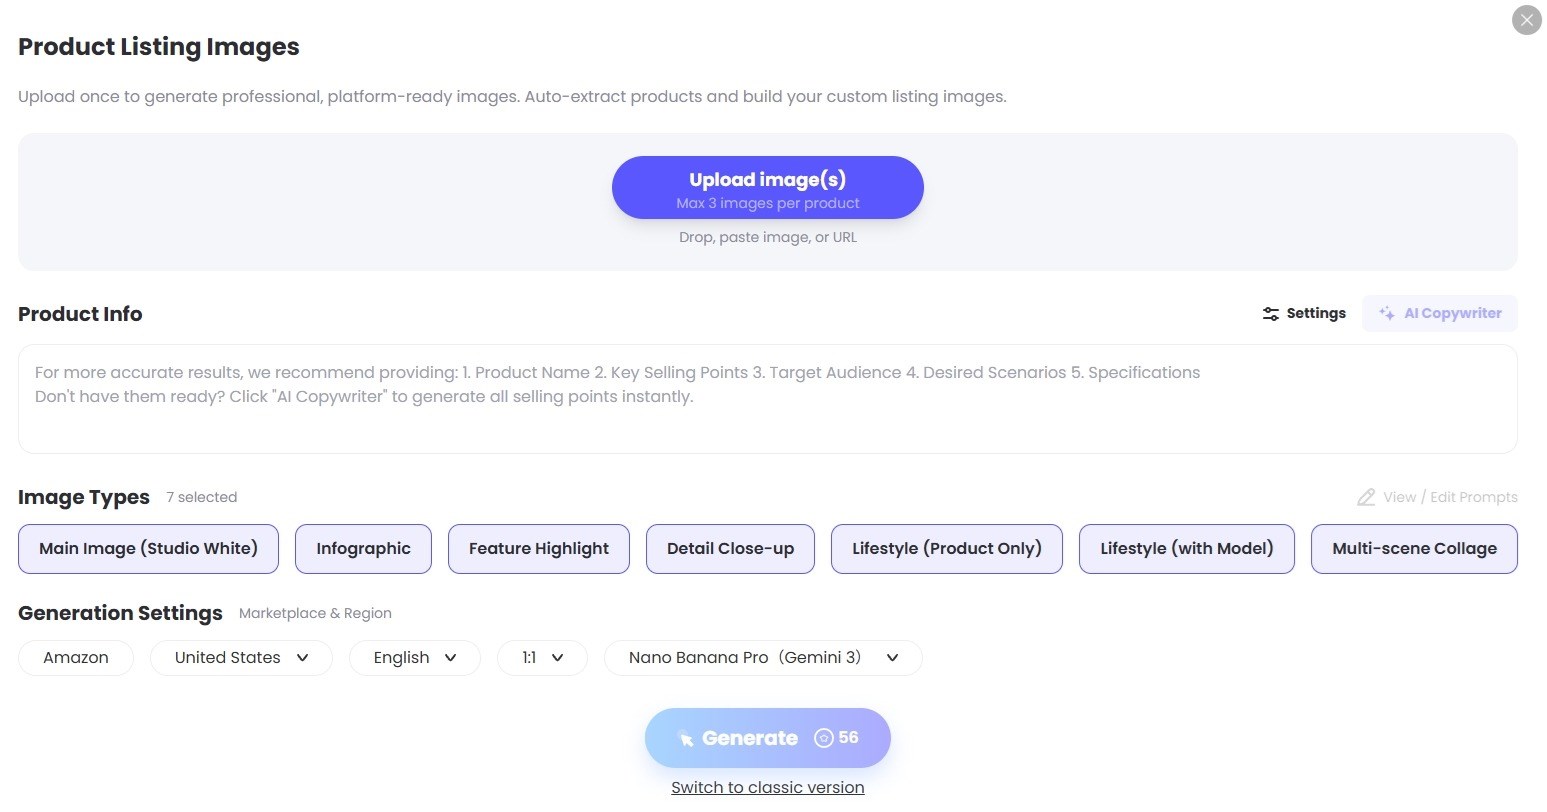This screenshot has height=812, width=1547.
Task: Click the AI Copywriter sparkle icon
Action: (x=1387, y=314)
